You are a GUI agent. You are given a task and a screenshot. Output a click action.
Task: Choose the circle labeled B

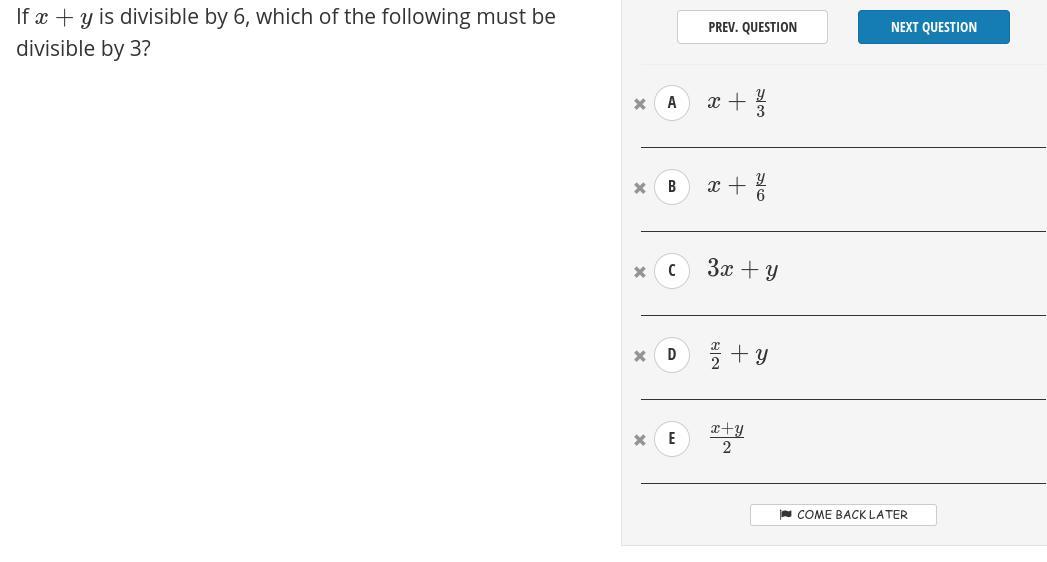672,187
